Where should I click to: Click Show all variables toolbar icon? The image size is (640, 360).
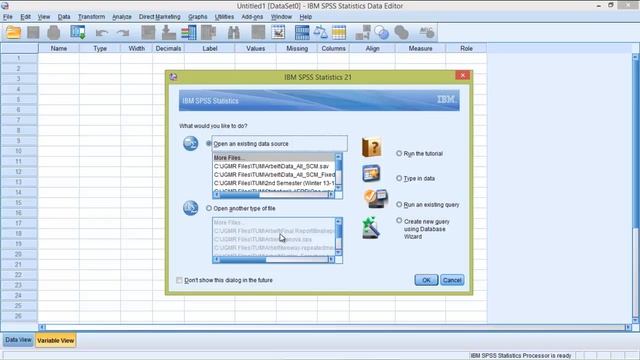[402, 32]
